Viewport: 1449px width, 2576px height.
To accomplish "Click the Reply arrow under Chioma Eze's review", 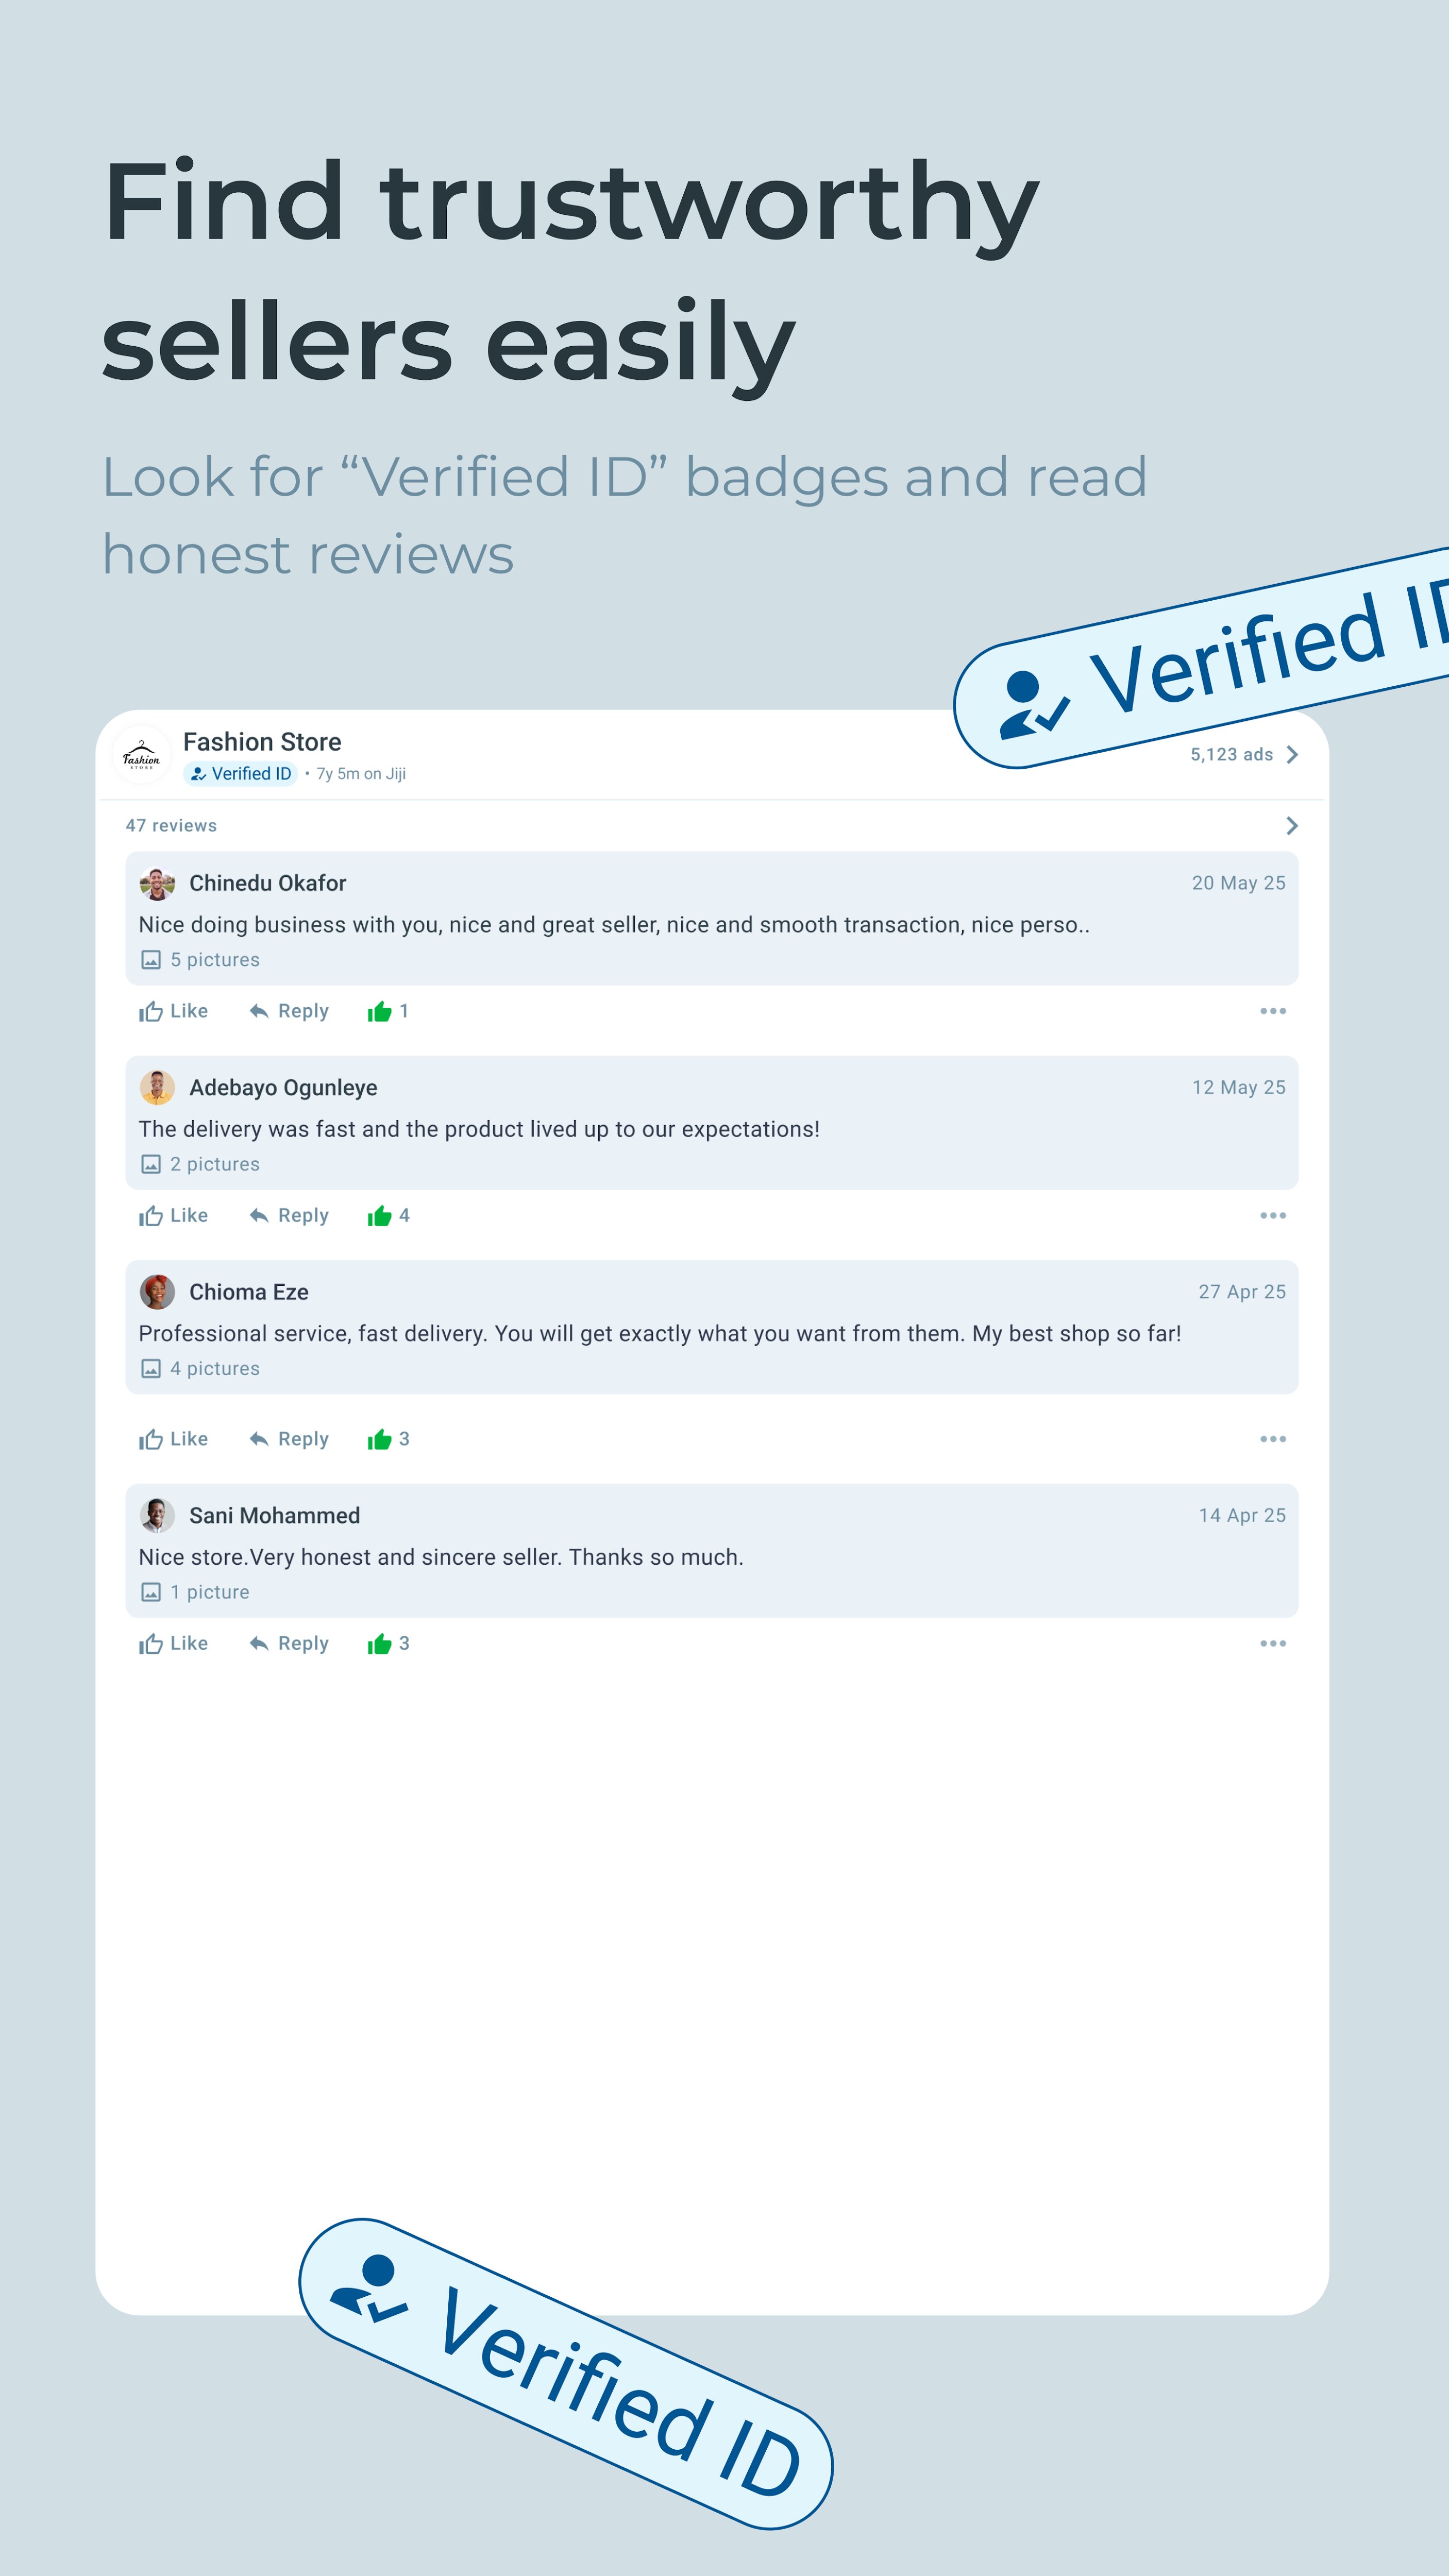I will coord(259,1439).
